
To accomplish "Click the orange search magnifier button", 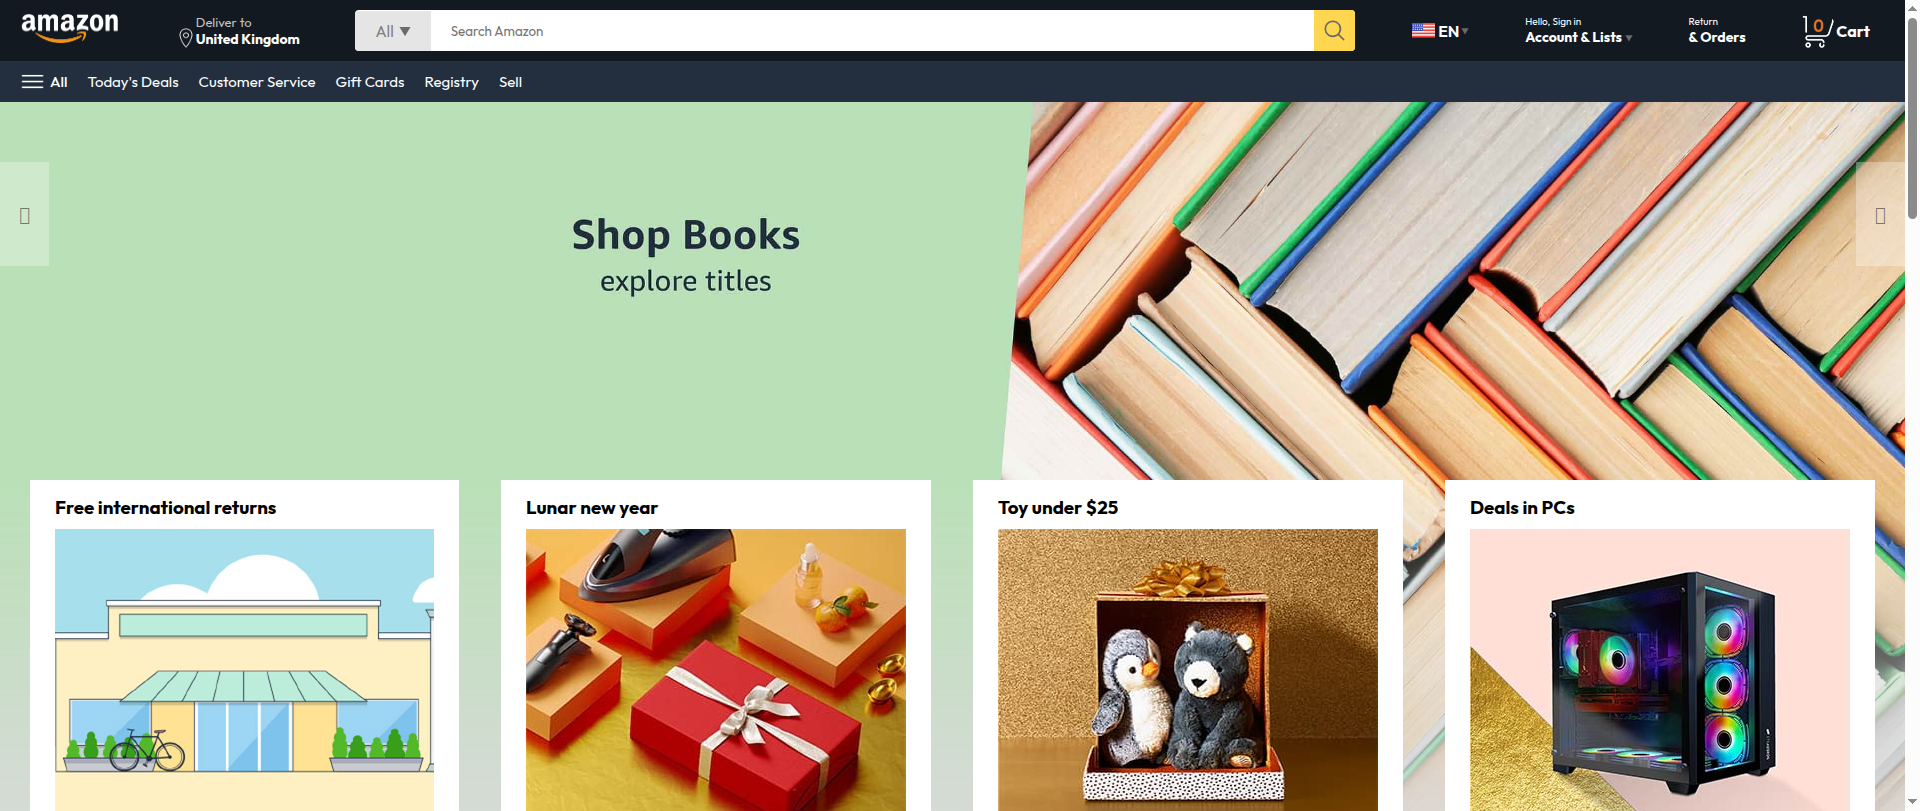I will click(x=1334, y=31).
